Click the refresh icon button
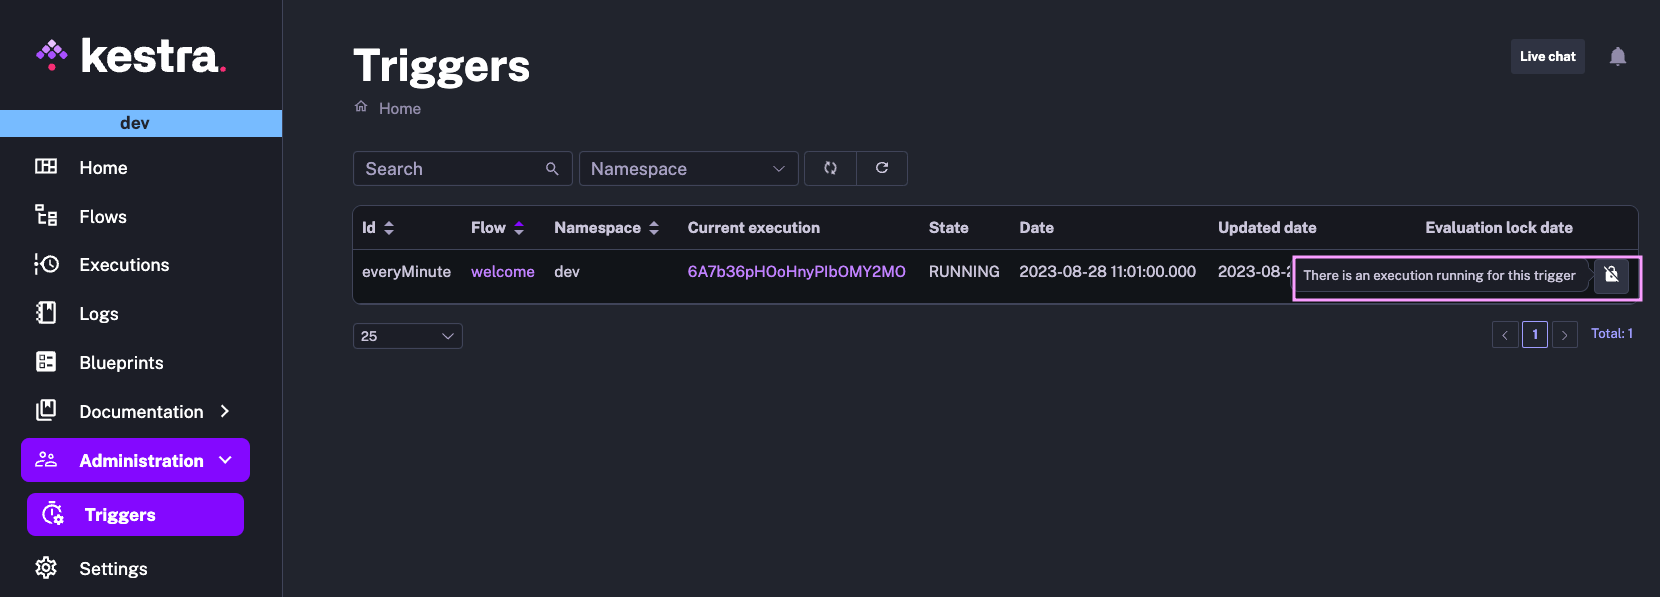Screen dimensions: 1660x597 (882, 168)
